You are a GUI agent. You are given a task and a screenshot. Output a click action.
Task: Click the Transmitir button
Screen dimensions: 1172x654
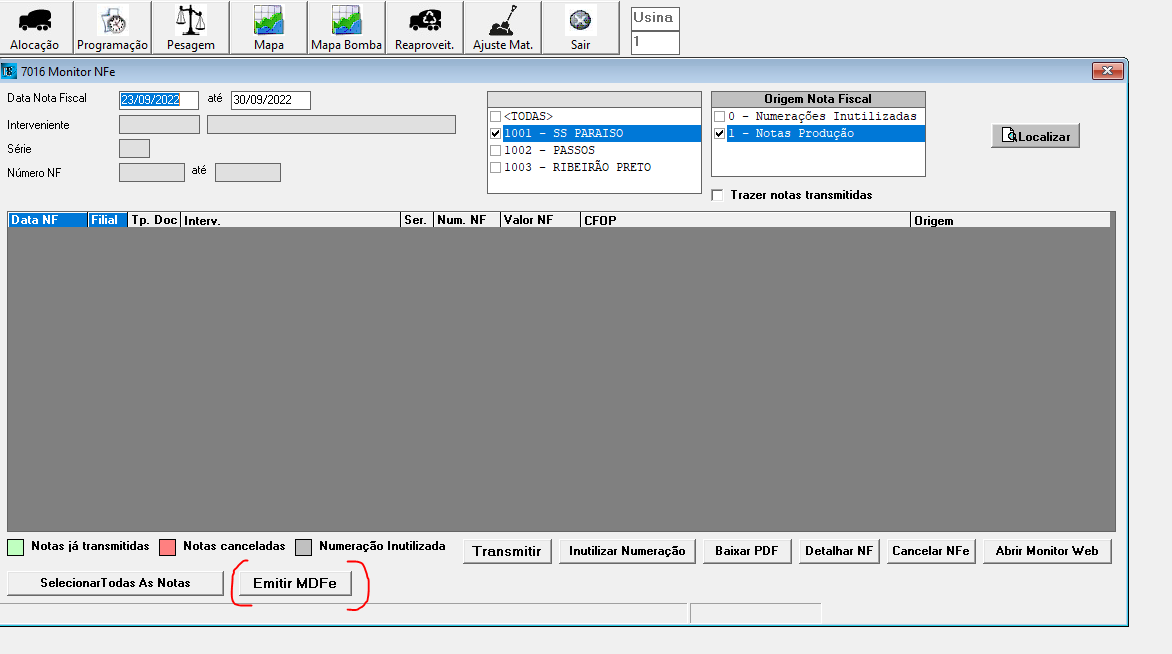[x=507, y=551]
